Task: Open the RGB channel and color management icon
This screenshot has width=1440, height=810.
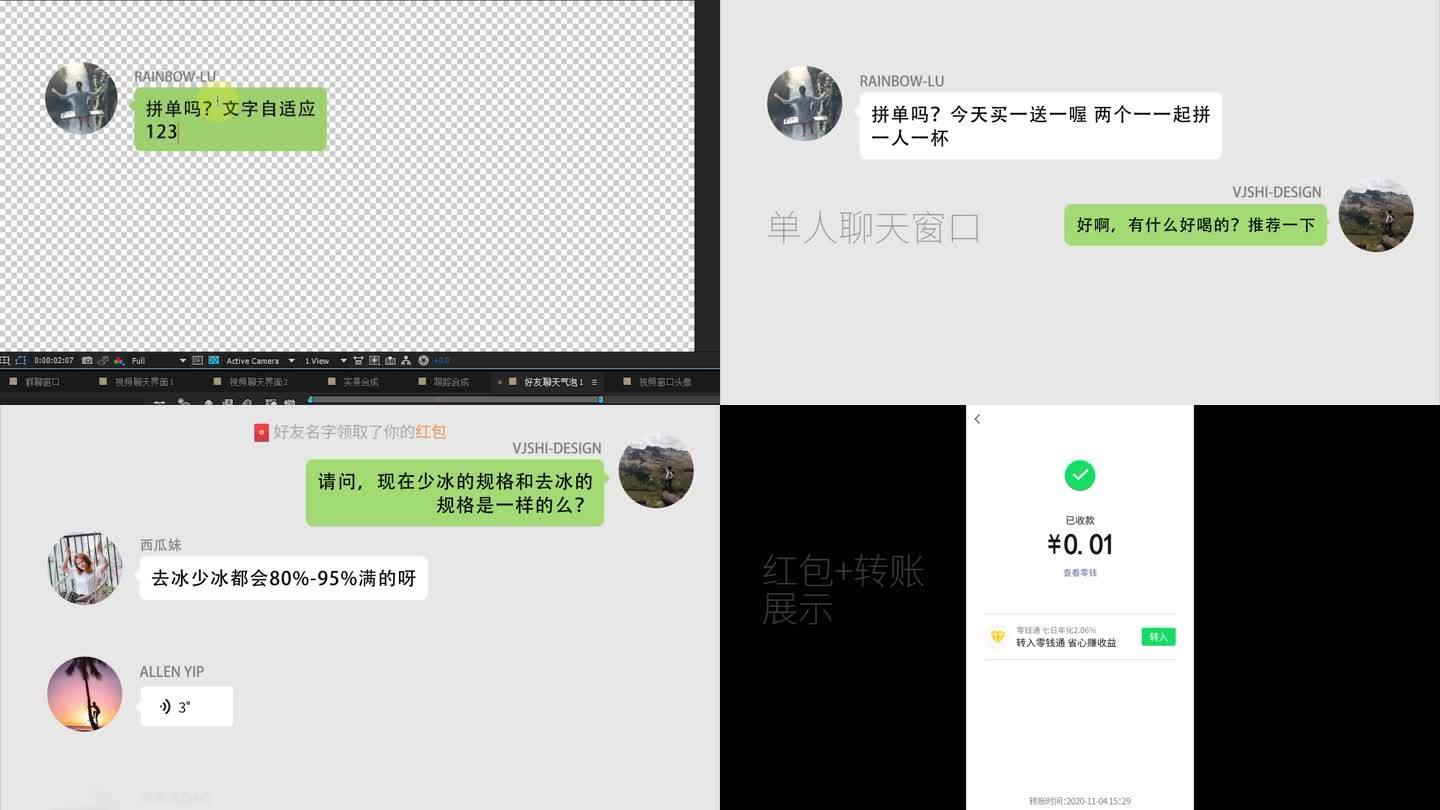Action: tap(119, 360)
